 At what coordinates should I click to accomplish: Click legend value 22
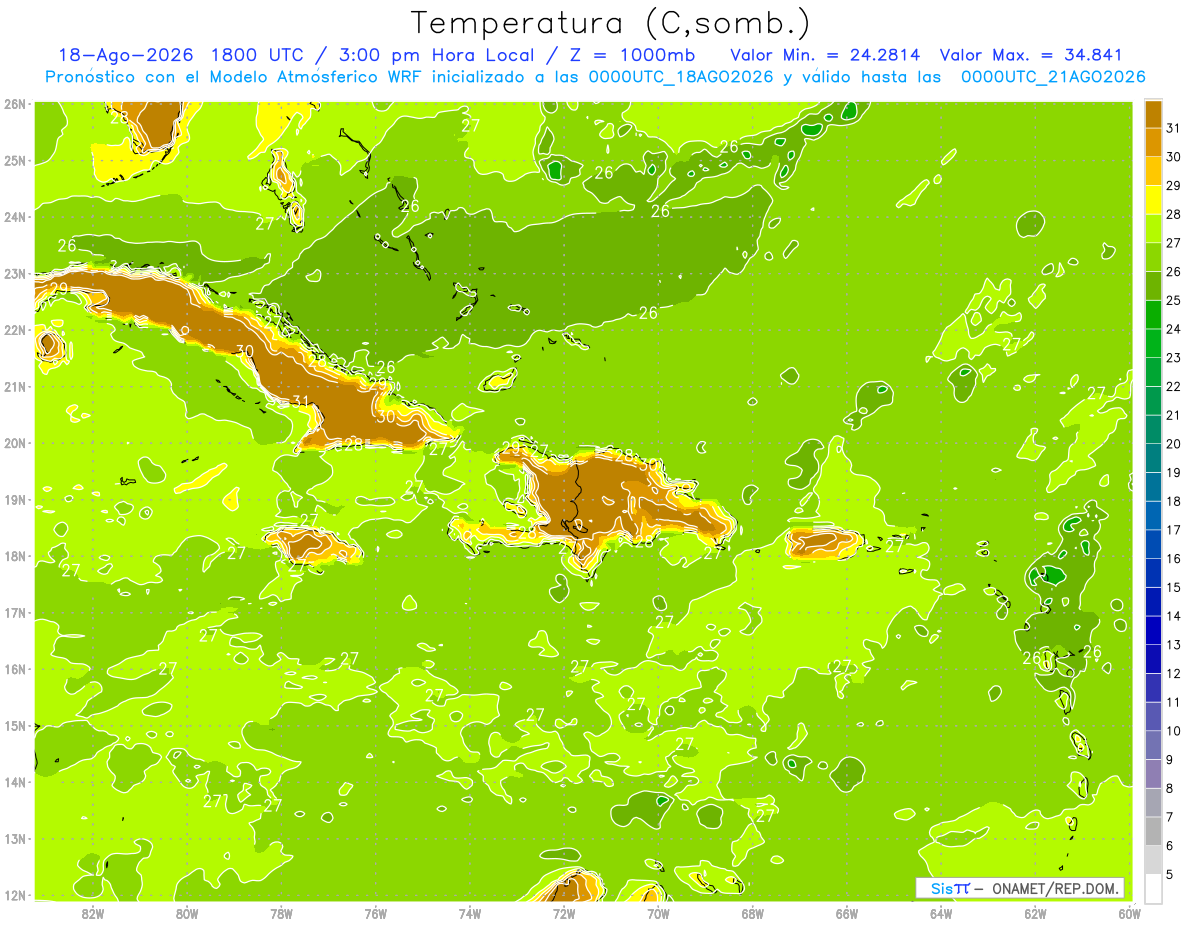(x=1173, y=386)
